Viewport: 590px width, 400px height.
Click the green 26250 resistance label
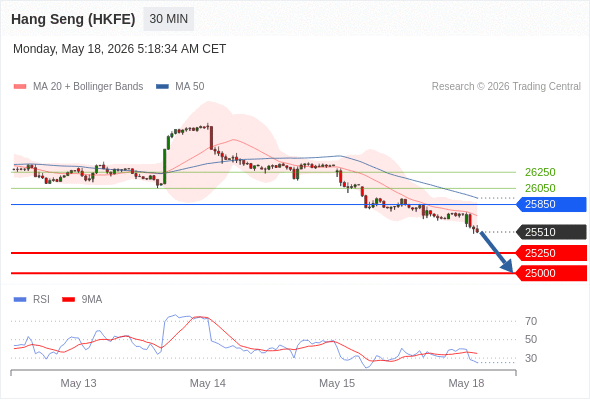[540, 172]
